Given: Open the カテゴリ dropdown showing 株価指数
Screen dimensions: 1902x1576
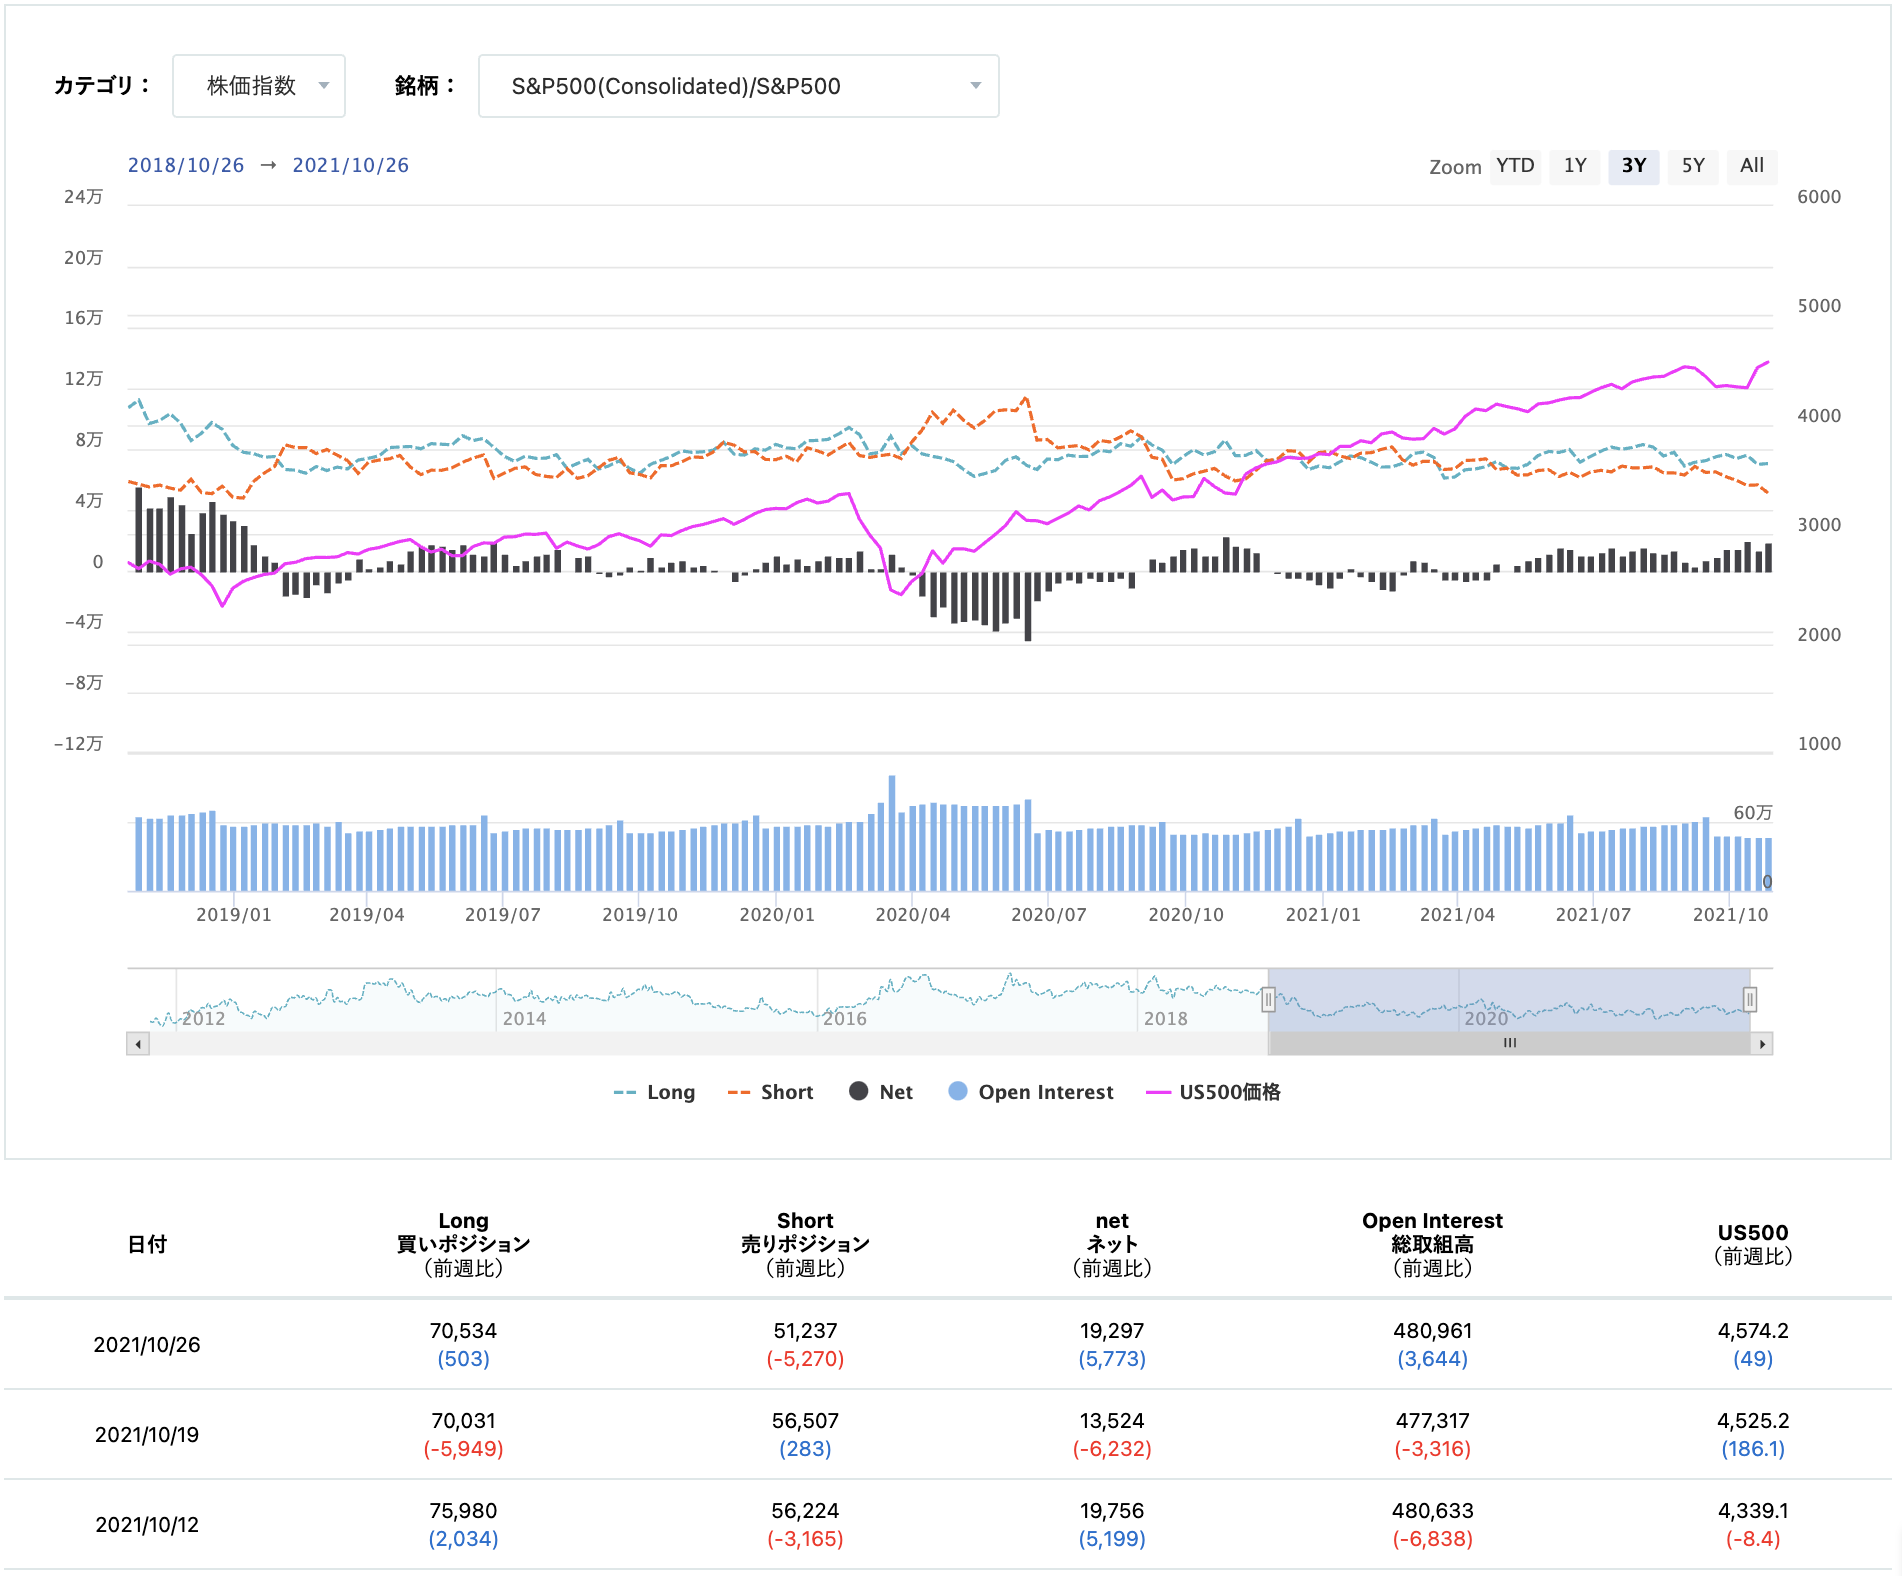Looking at the screenshot, I should (x=259, y=86).
